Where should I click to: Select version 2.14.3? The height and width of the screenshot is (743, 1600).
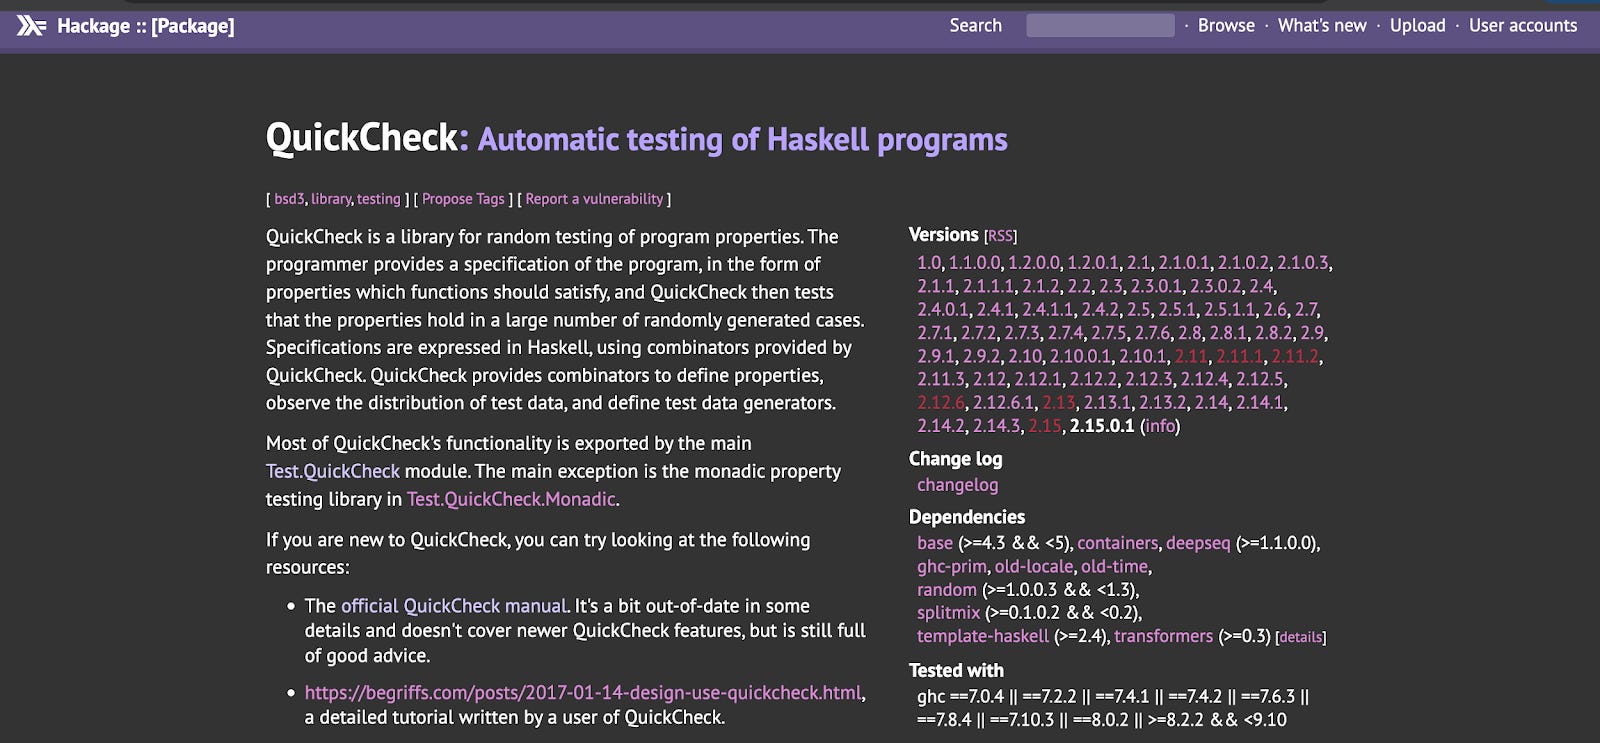(x=997, y=426)
